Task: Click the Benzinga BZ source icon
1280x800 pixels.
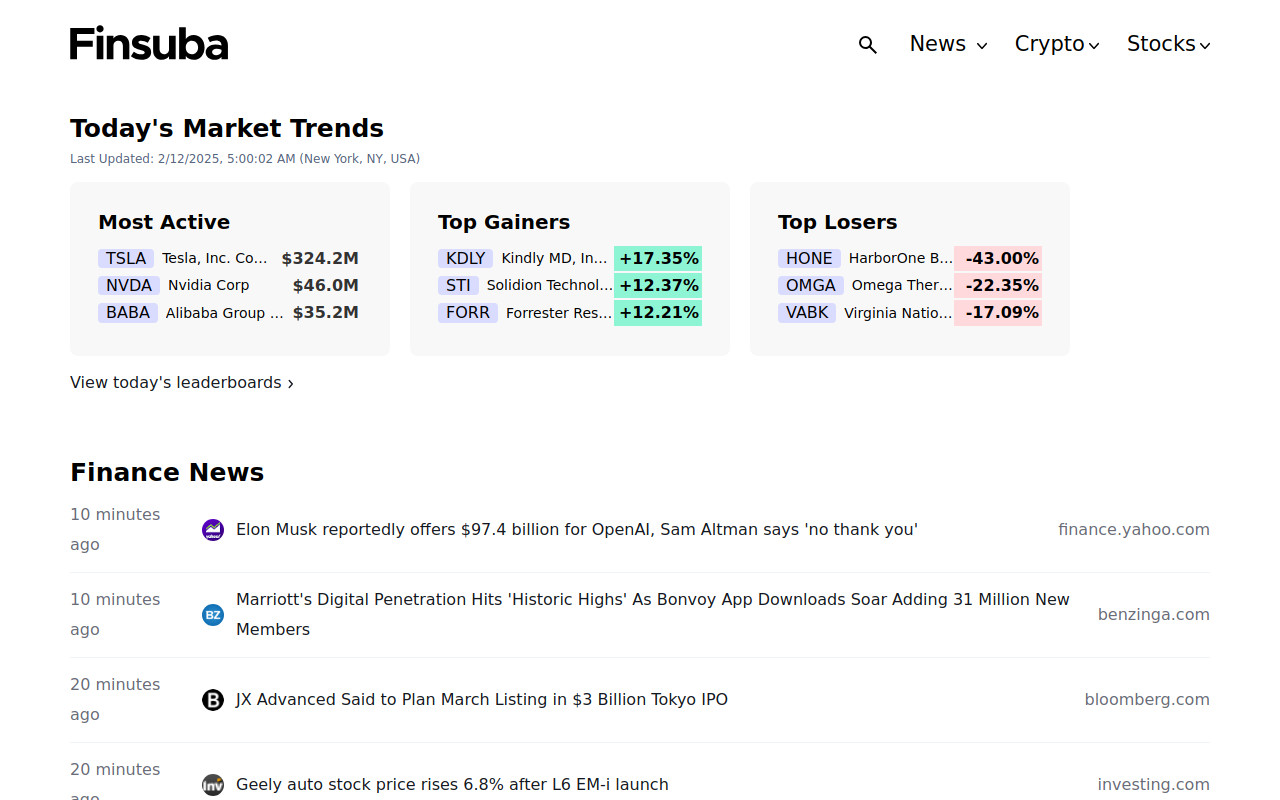Action: point(213,615)
